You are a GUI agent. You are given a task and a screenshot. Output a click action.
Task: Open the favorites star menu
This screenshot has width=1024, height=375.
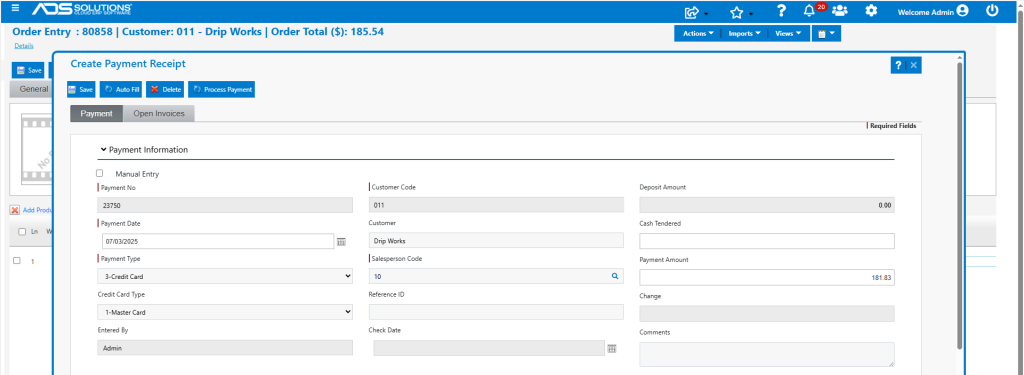coord(738,12)
